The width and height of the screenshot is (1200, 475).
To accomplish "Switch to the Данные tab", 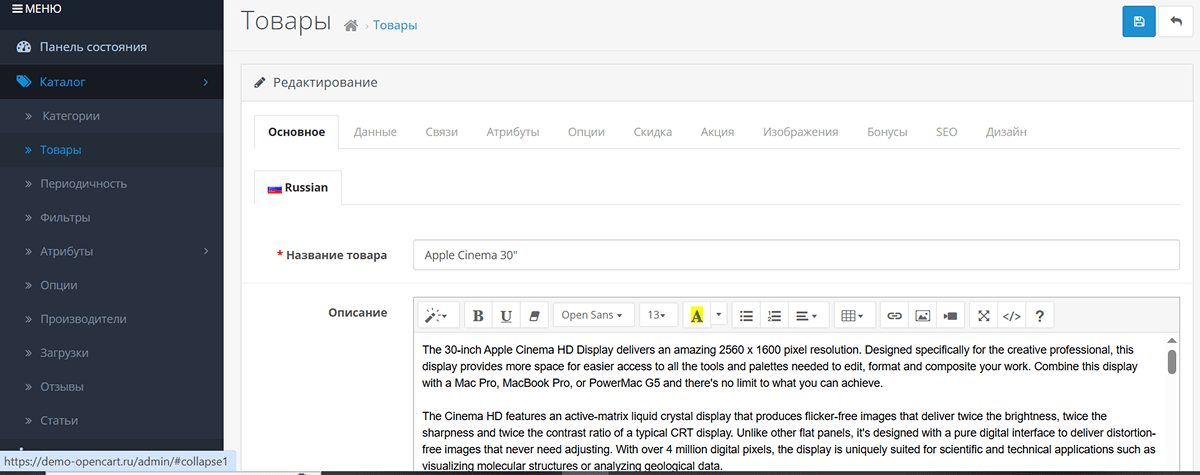I will point(375,132).
